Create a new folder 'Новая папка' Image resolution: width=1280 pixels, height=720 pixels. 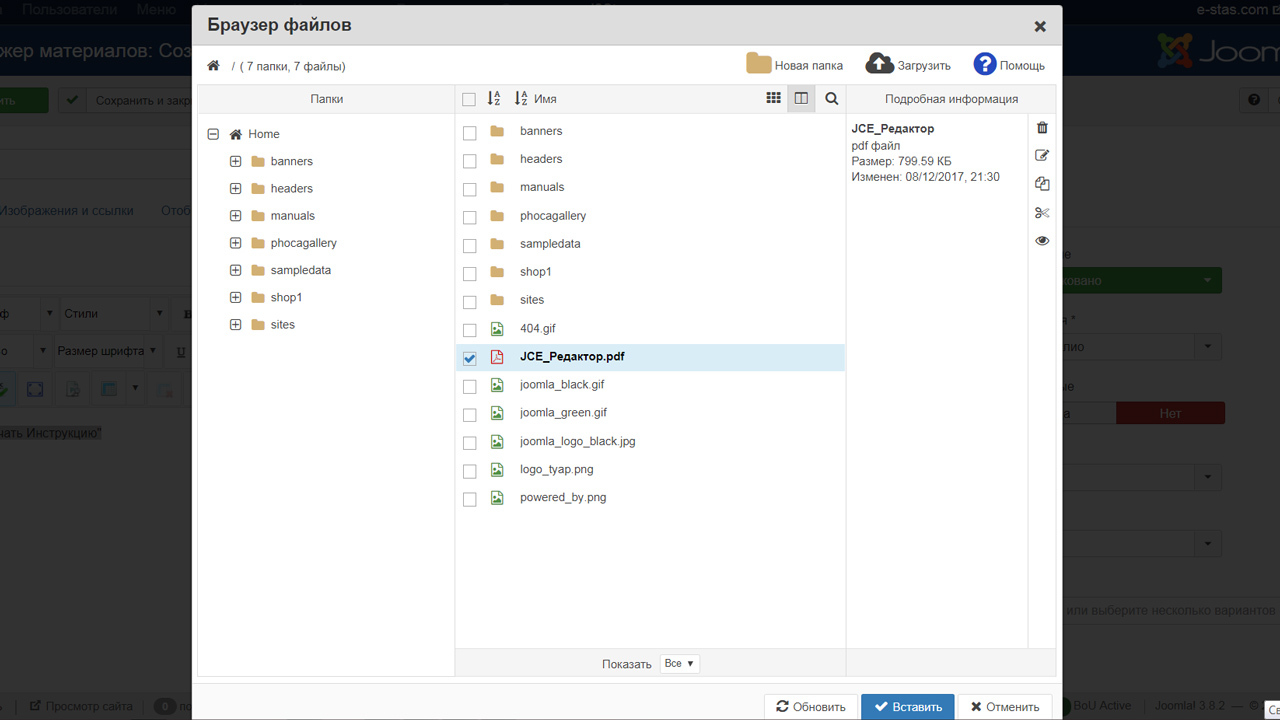click(795, 65)
